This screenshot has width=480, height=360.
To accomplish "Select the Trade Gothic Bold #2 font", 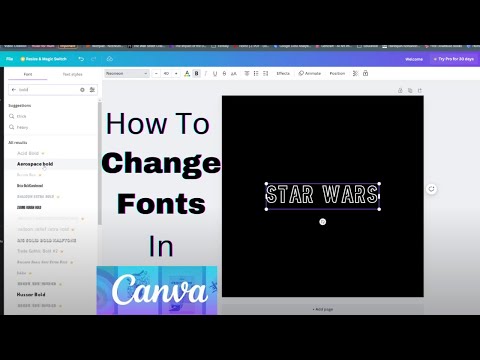I will 37,251.
